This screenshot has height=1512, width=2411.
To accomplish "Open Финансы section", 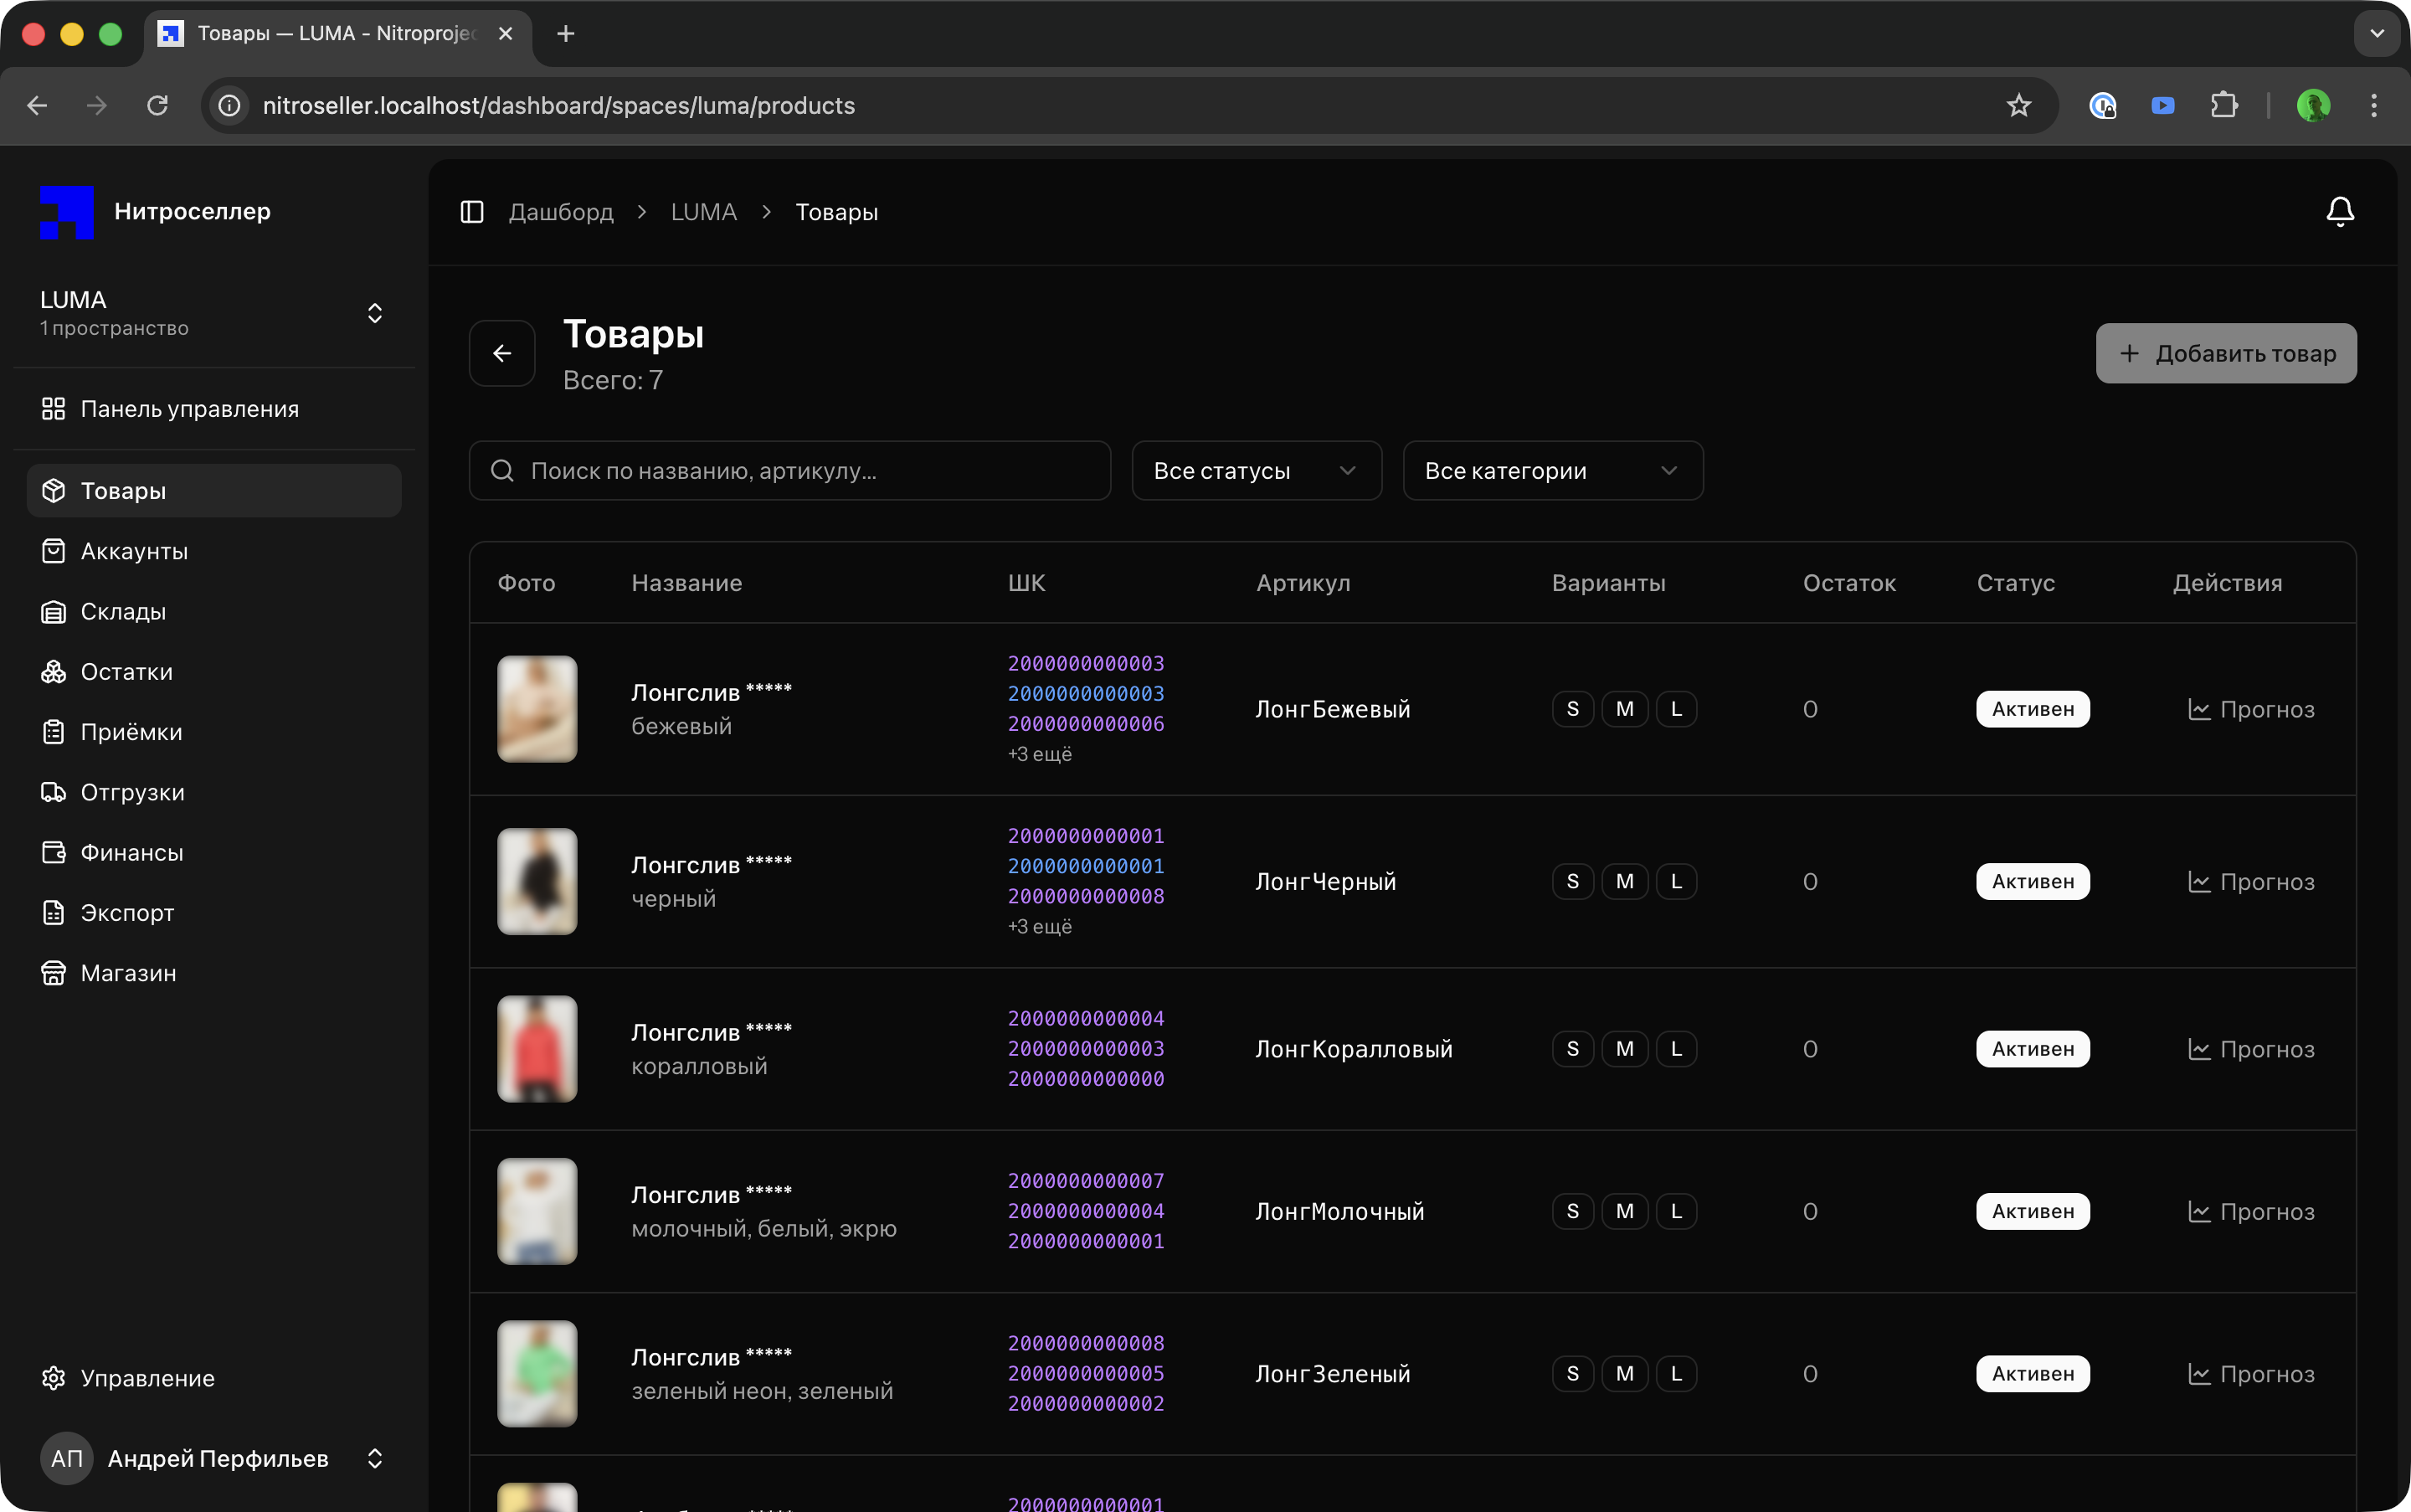I will point(131,852).
